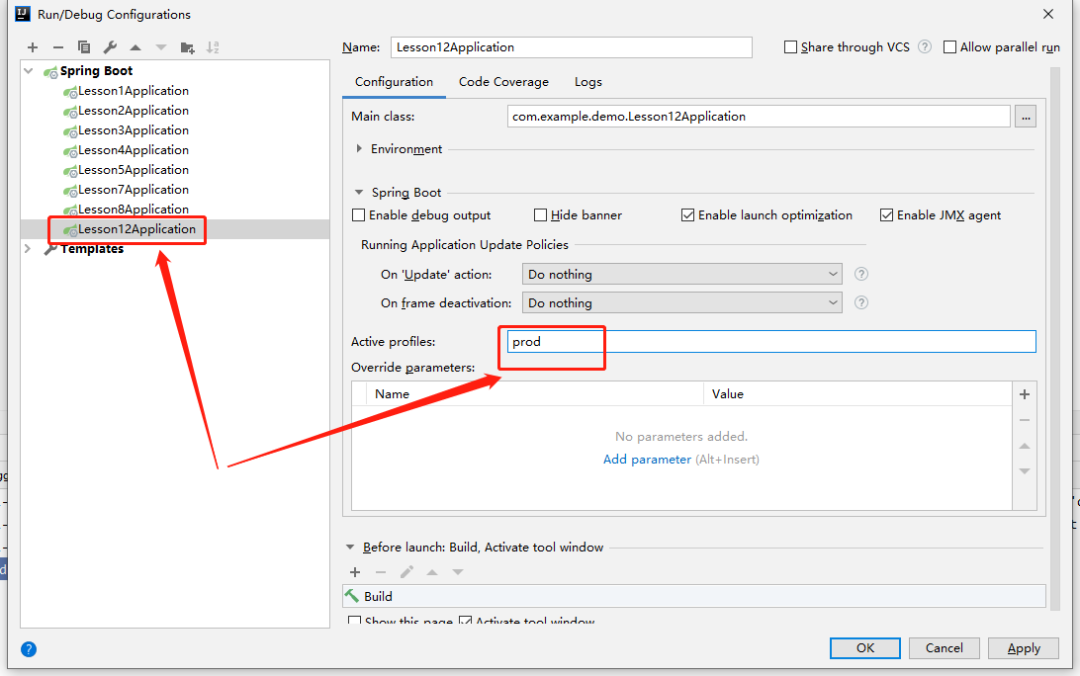The width and height of the screenshot is (1080, 676).
Task: Move configuration down in list toolbar
Action: (x=161, y=48)
